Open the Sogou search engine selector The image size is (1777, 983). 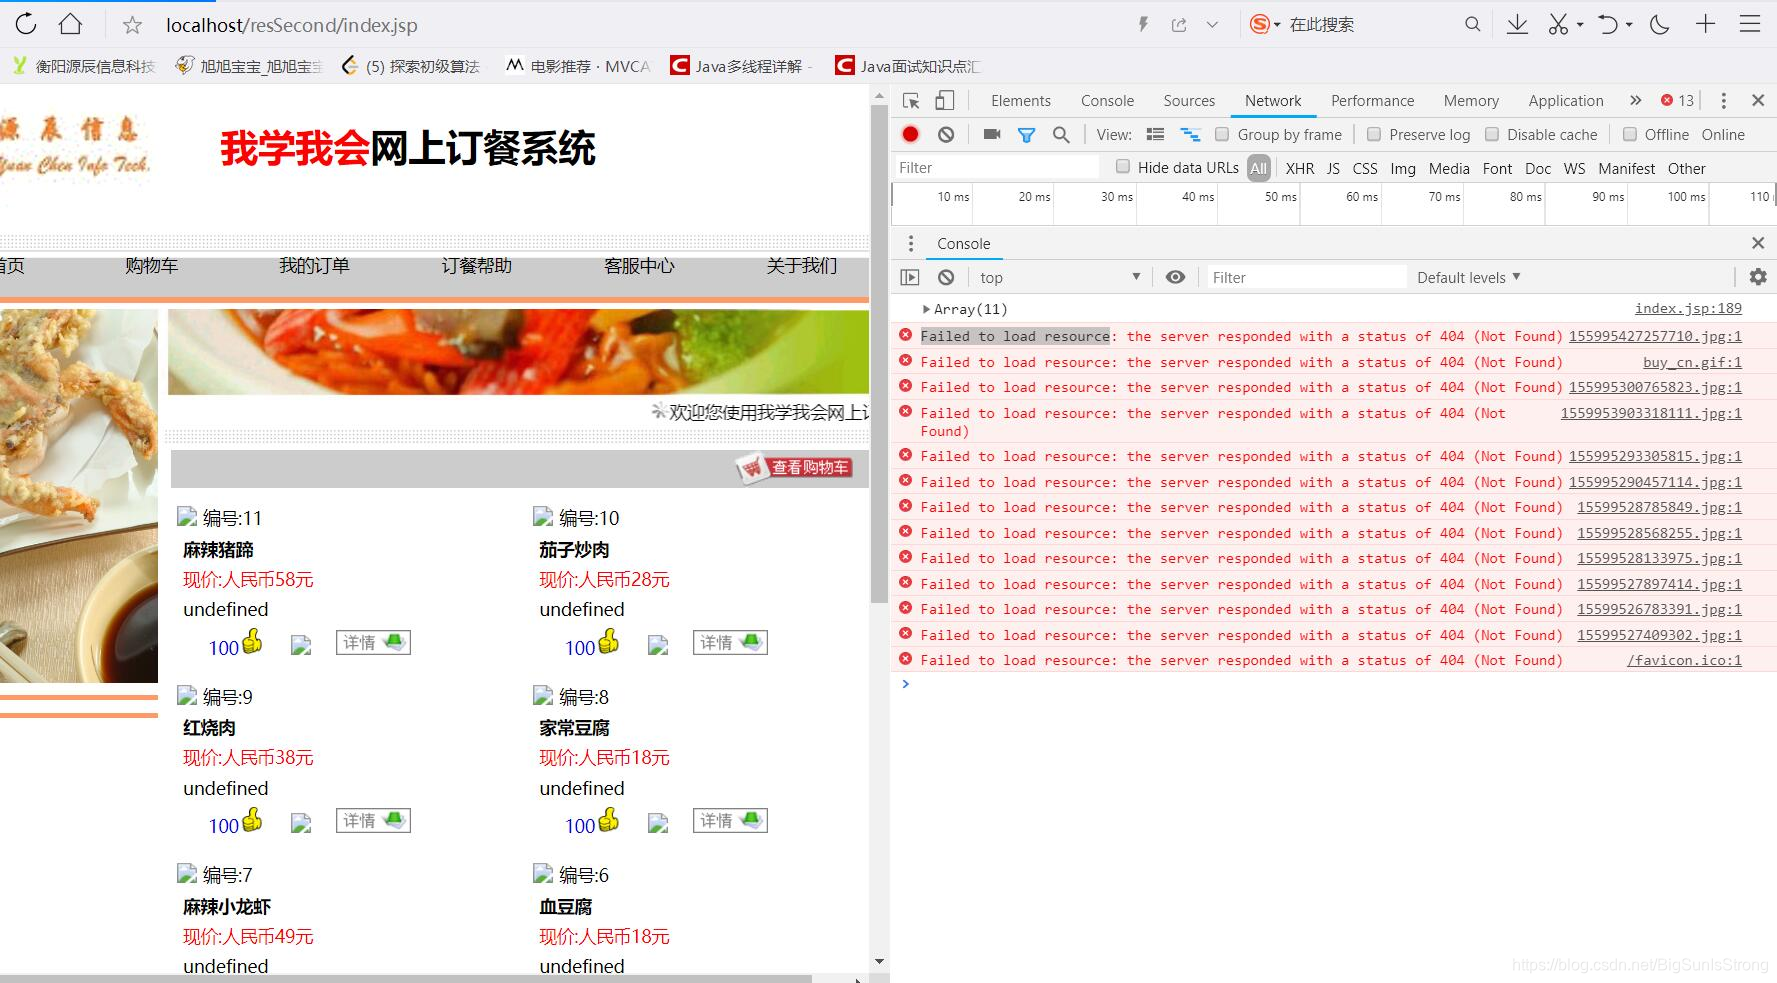point(1265,24)
